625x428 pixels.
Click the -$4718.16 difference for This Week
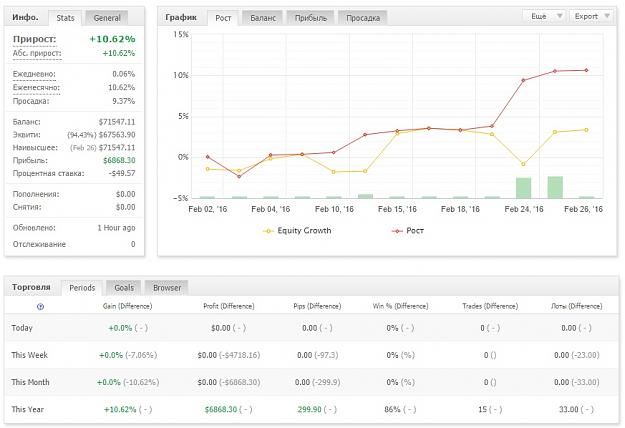point(239,355)
